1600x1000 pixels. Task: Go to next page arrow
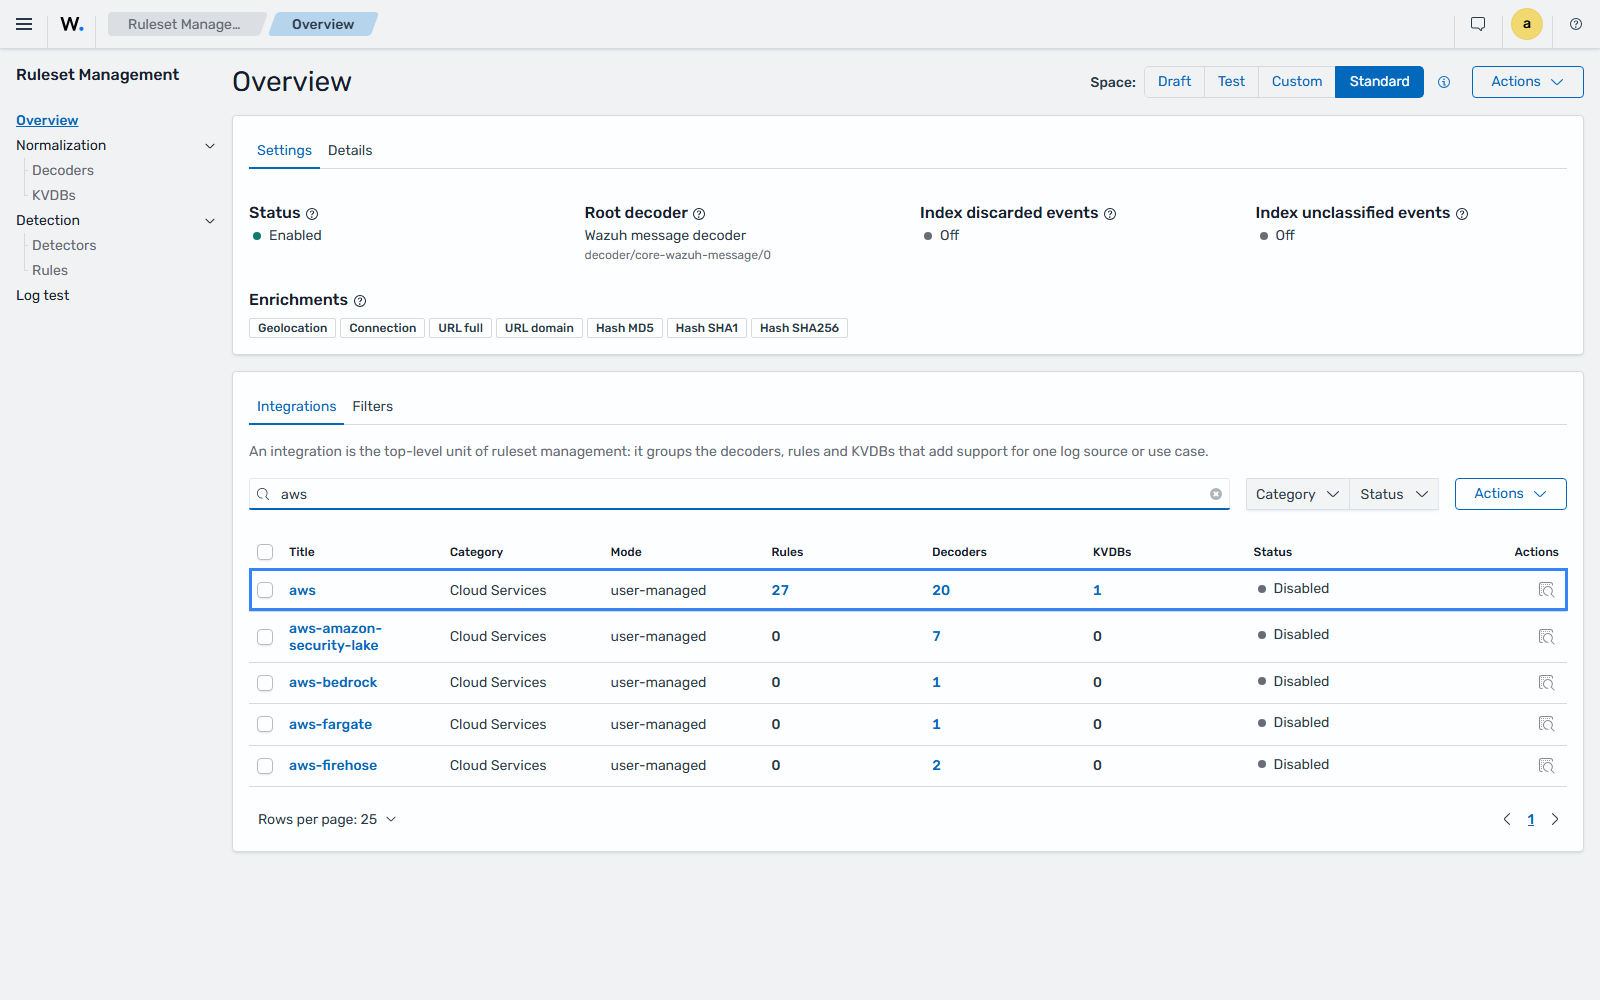click(x=1555, y=819)
